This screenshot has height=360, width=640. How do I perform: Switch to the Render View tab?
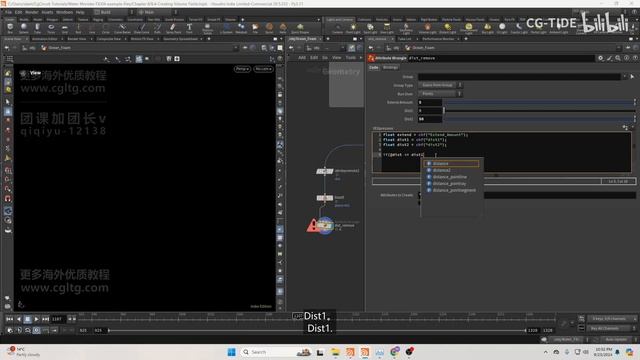[x=77, y=39]
